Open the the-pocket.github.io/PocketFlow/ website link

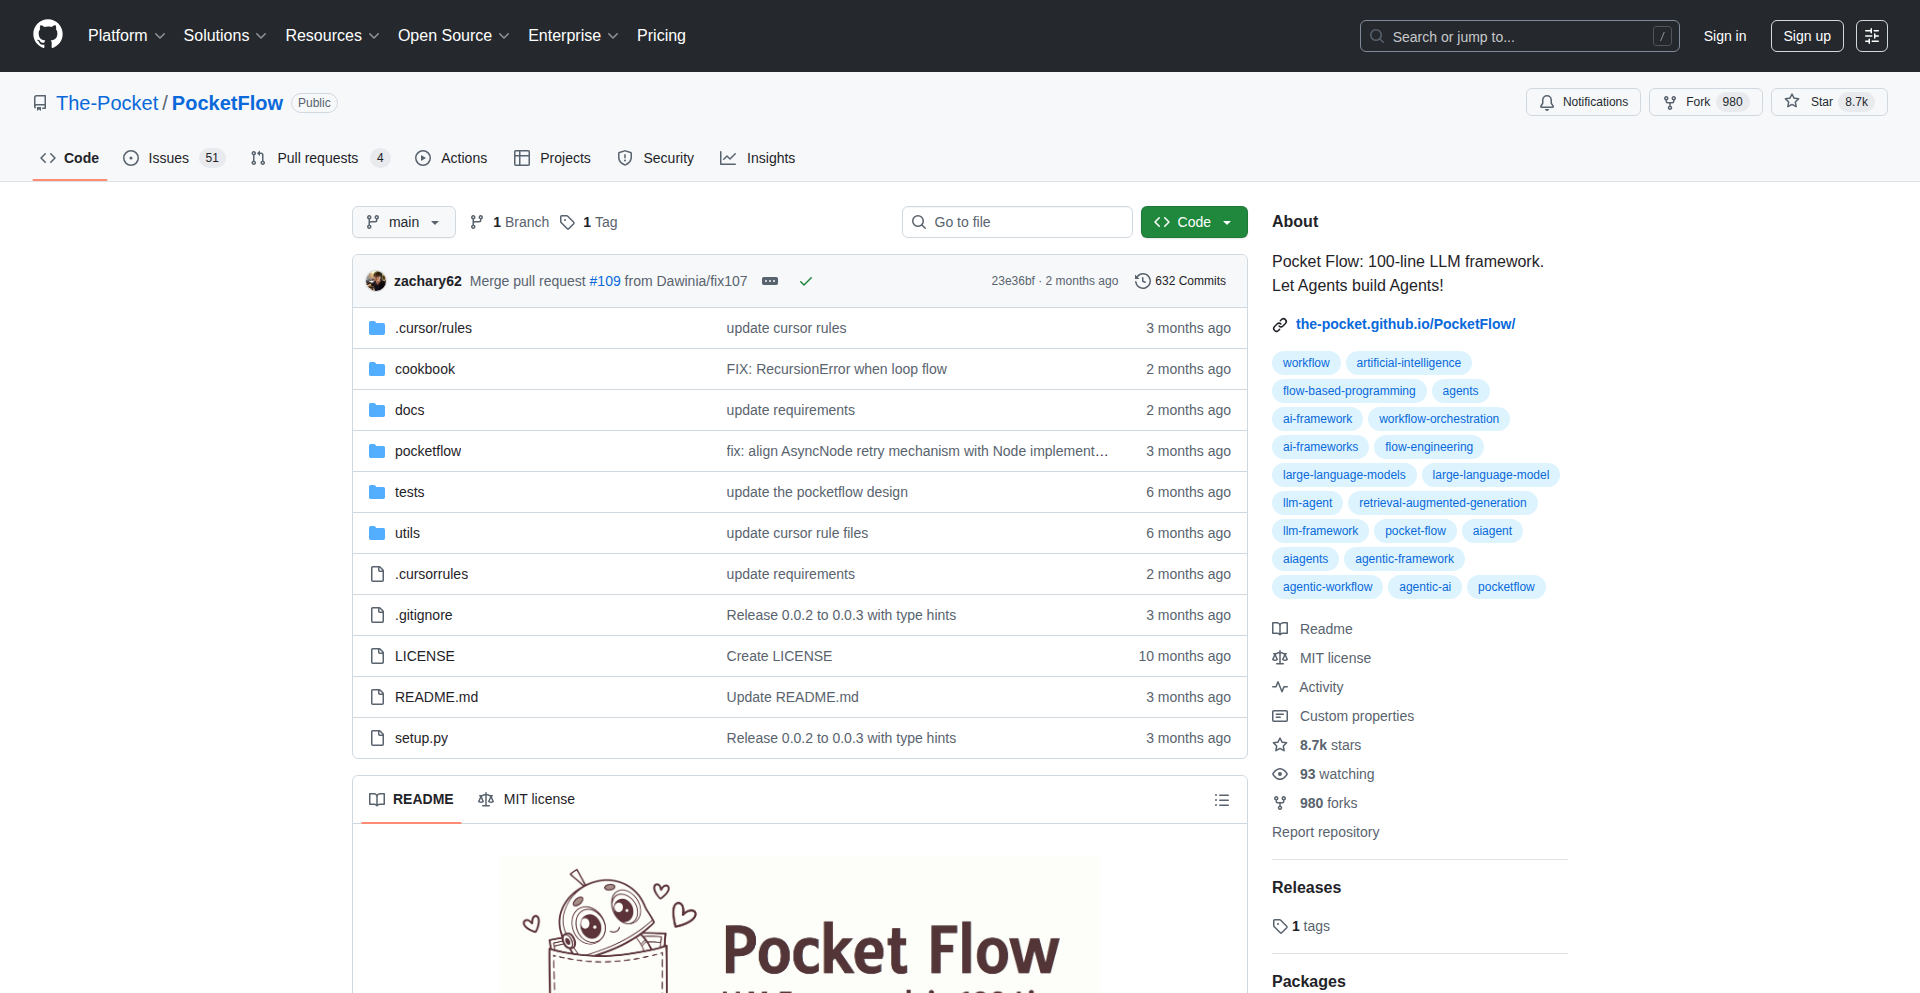coord(1405,324)
